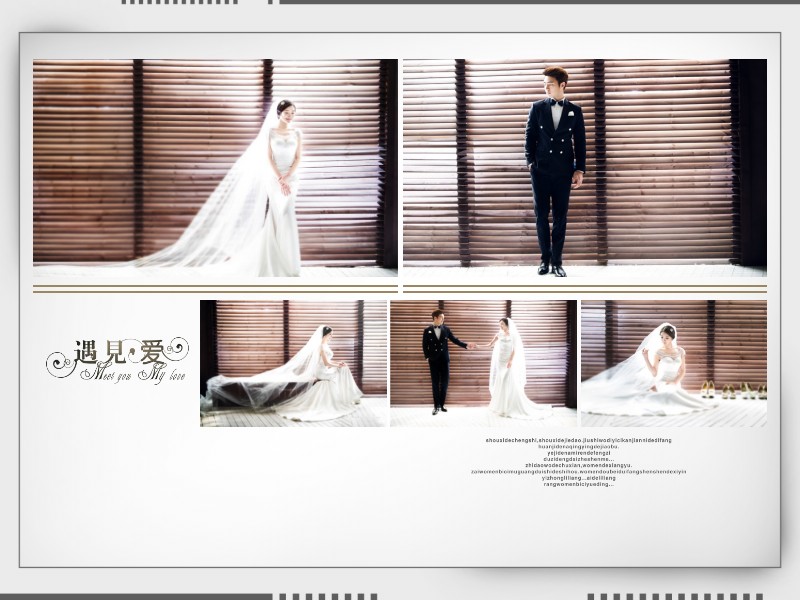Screen dimensions: 800x600
Task: Click the dashed strip at the bottom right
Action: pos(675,596)
